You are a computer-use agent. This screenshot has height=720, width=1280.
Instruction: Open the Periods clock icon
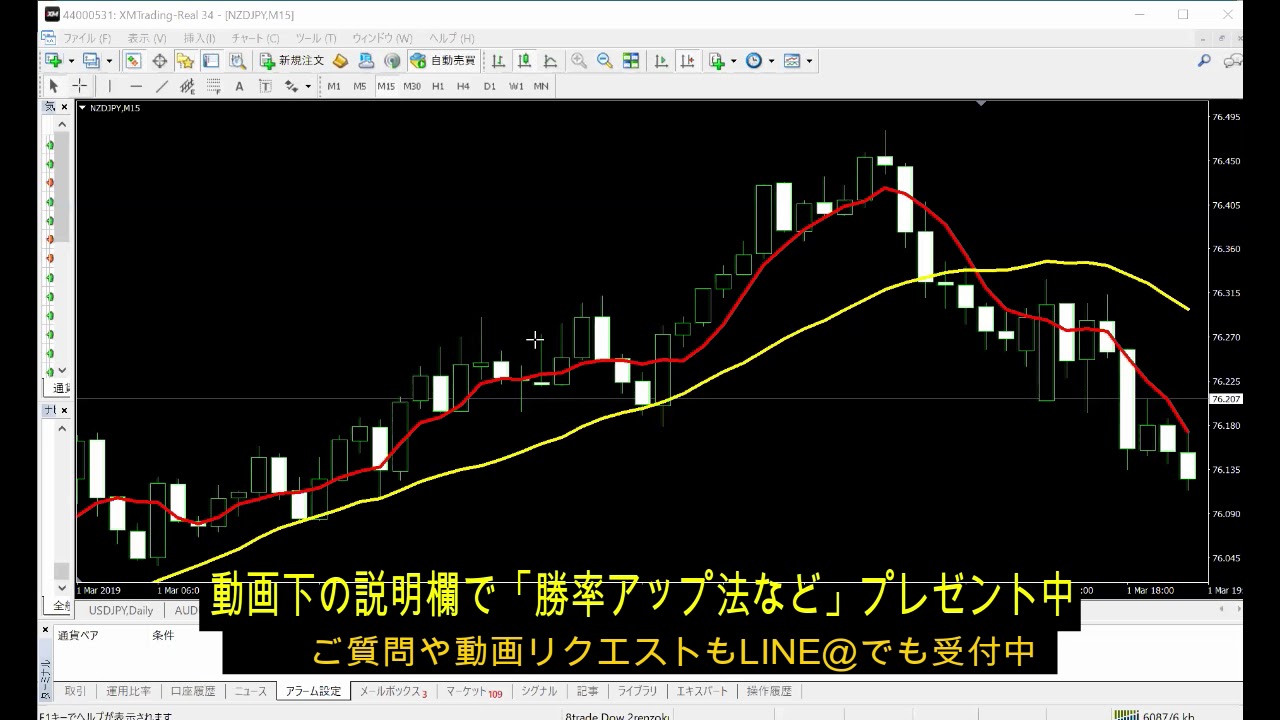coord(754,61)
